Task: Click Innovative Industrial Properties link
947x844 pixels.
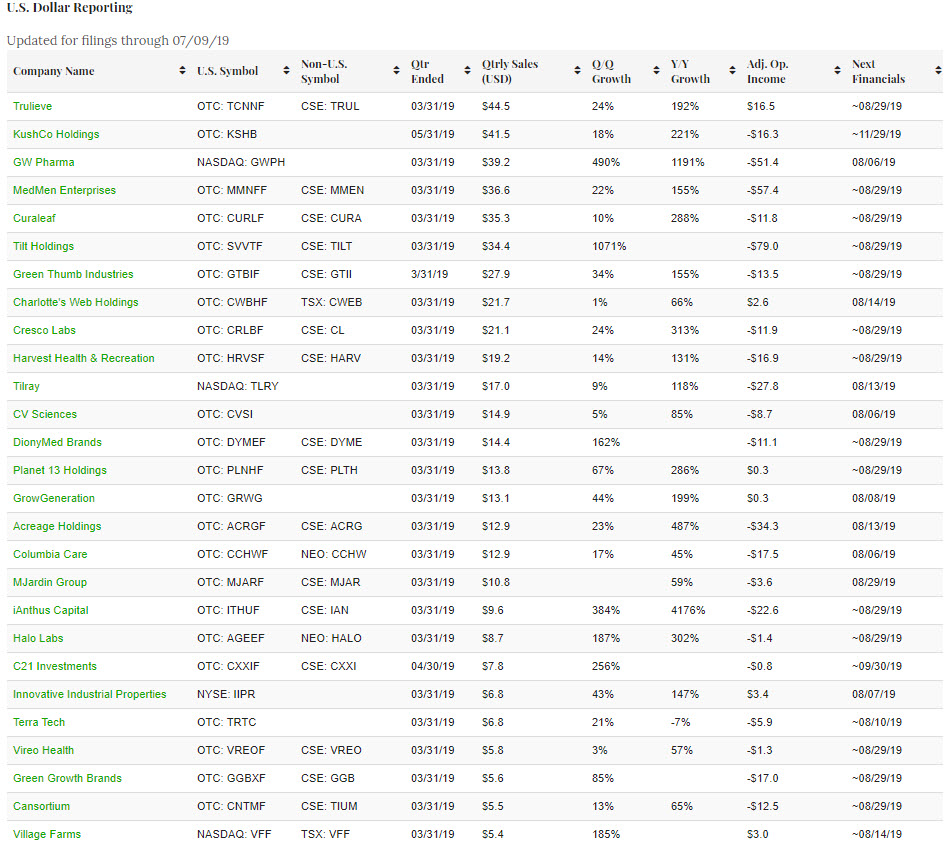Action: point(90,694)
